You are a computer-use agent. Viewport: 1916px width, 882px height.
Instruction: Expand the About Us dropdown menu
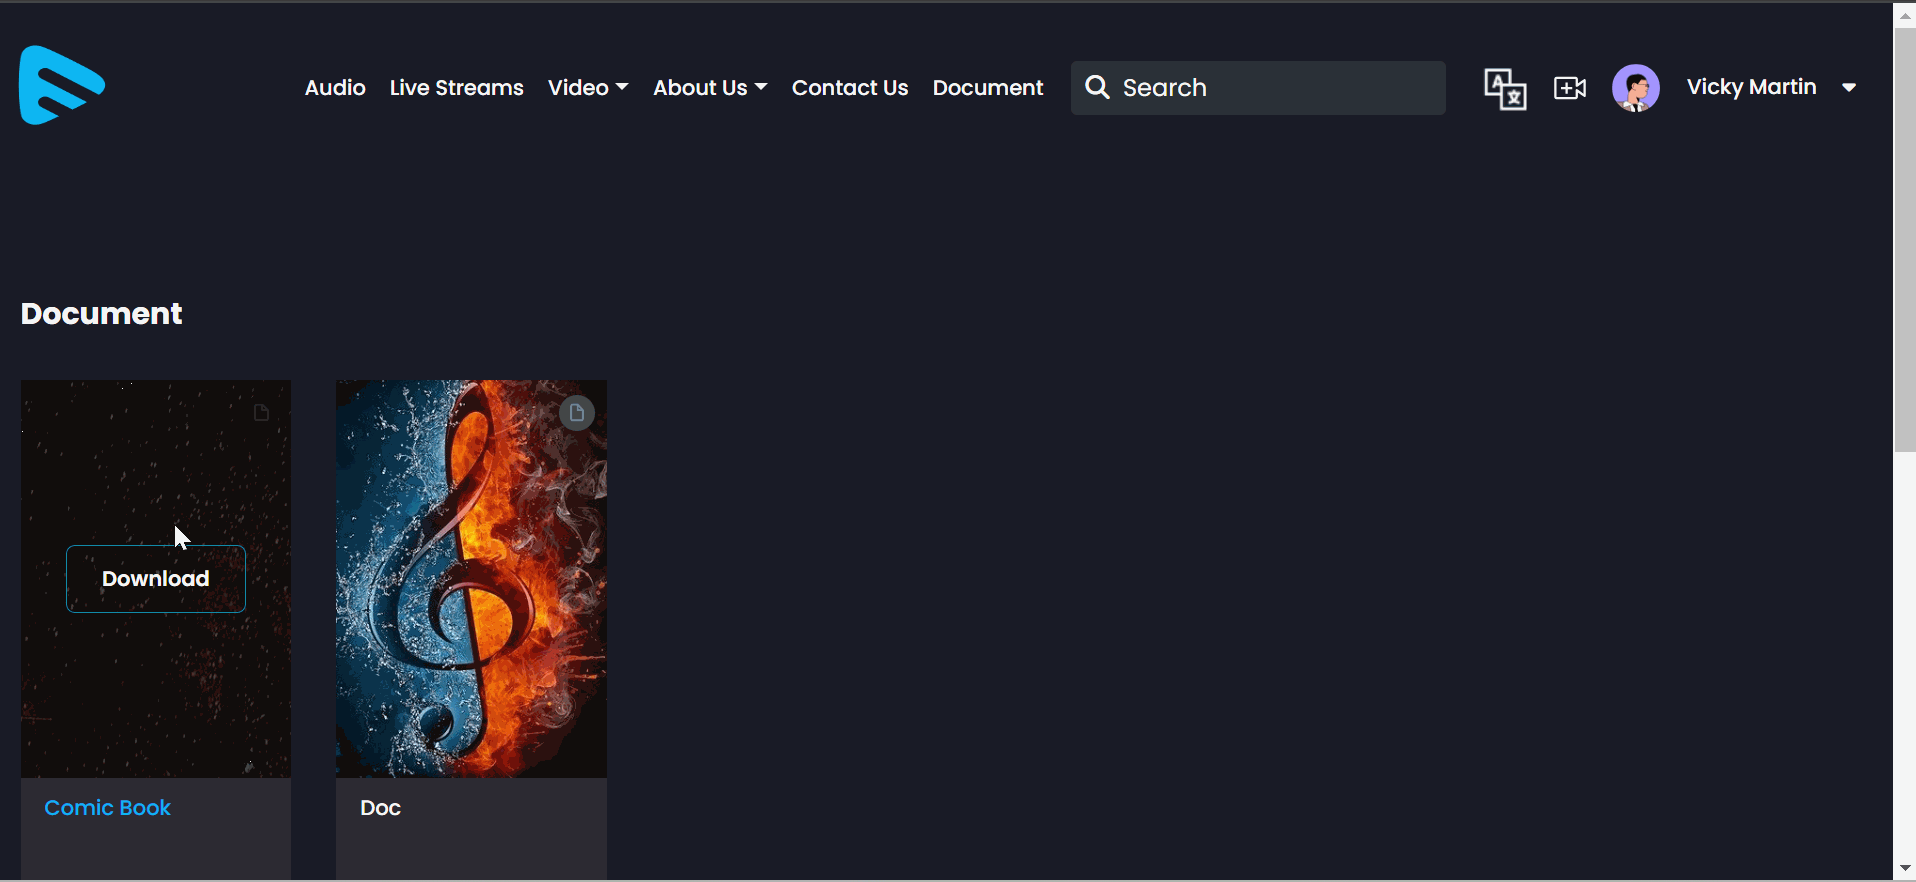710,88
